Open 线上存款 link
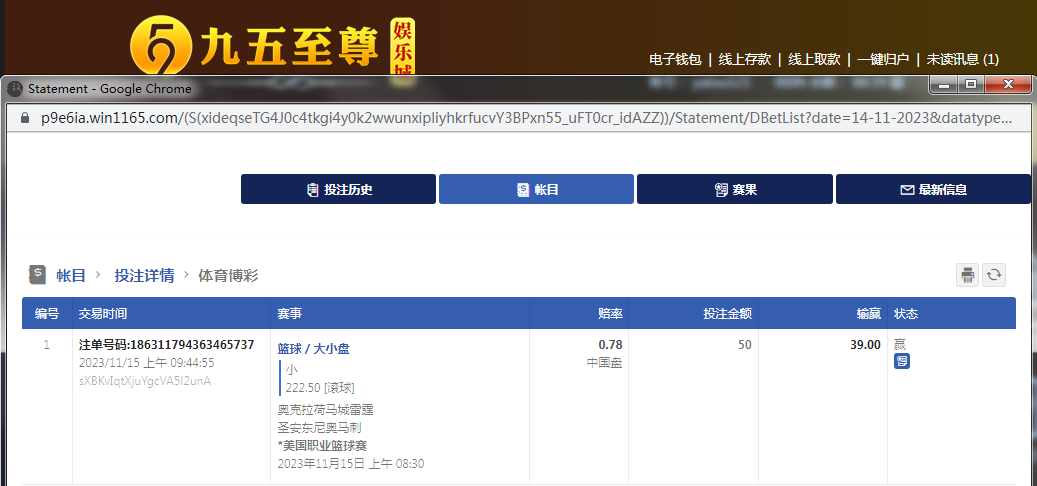This screenshot has height=486, width=1037. tap(745, 60)
